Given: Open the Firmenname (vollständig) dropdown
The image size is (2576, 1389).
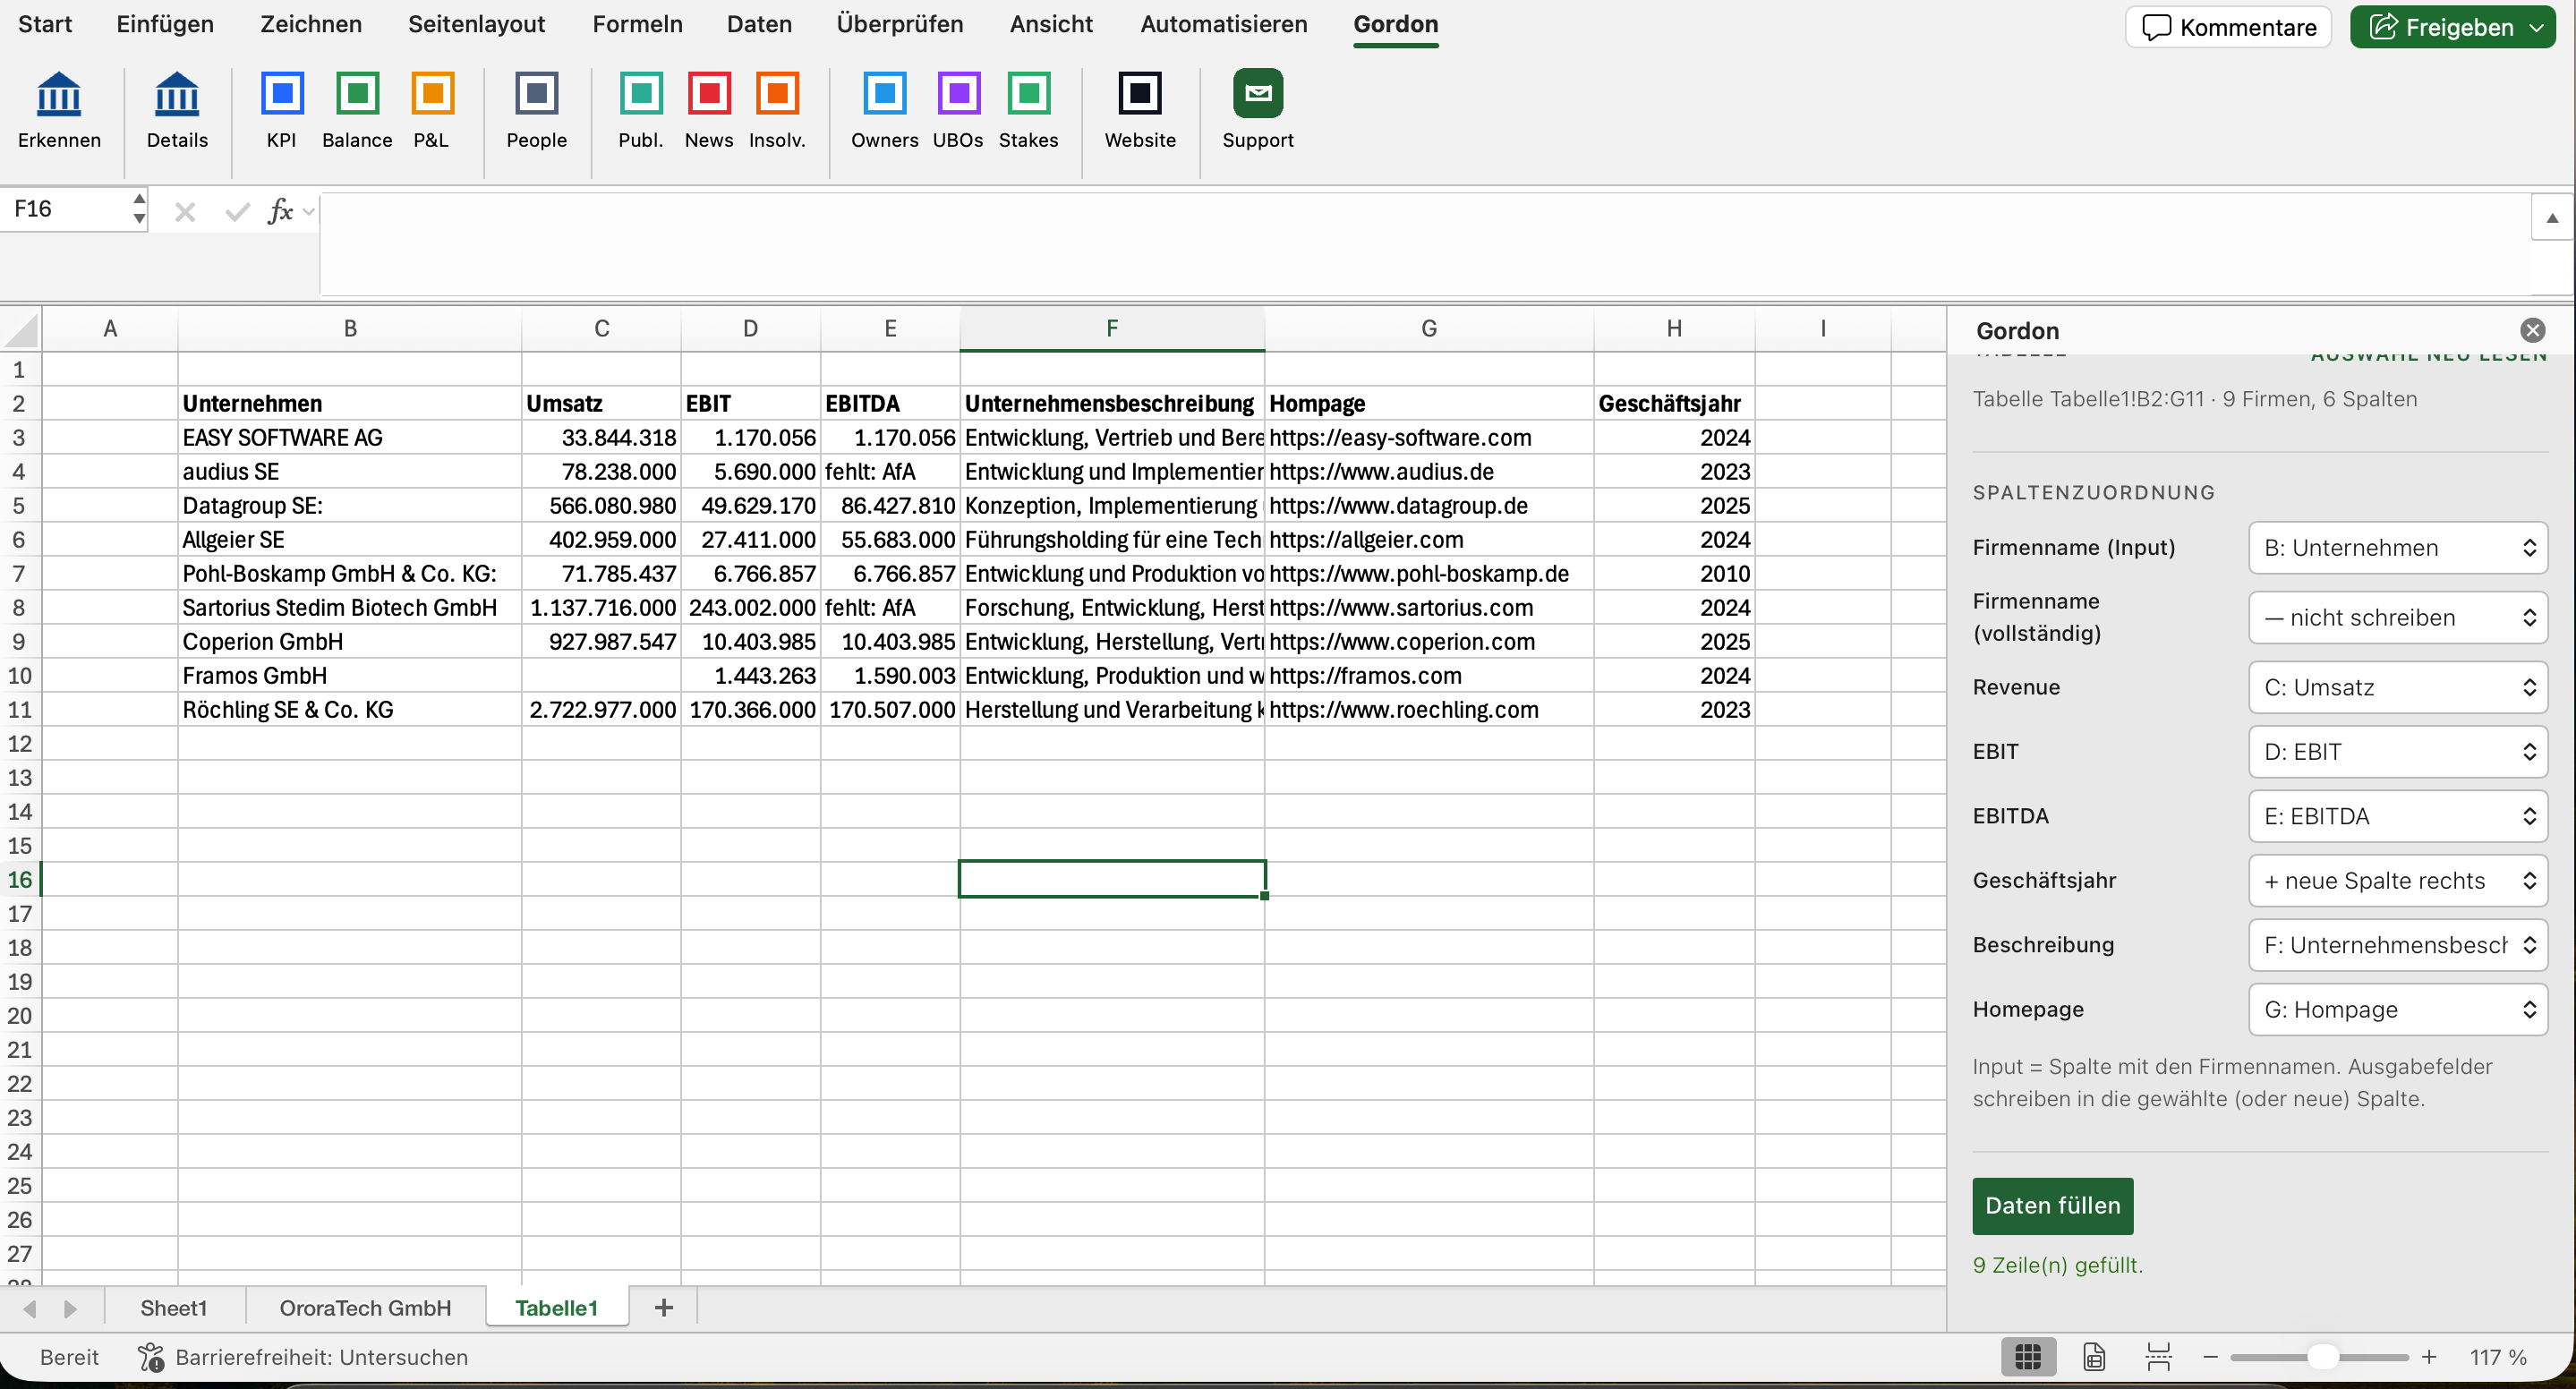Looking at the screenshot, I should click(2397, 618).
